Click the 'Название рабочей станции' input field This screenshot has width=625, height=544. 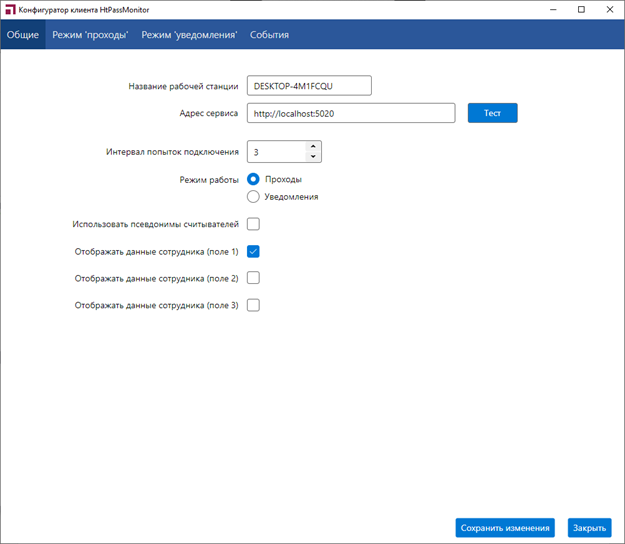point(309,86)
